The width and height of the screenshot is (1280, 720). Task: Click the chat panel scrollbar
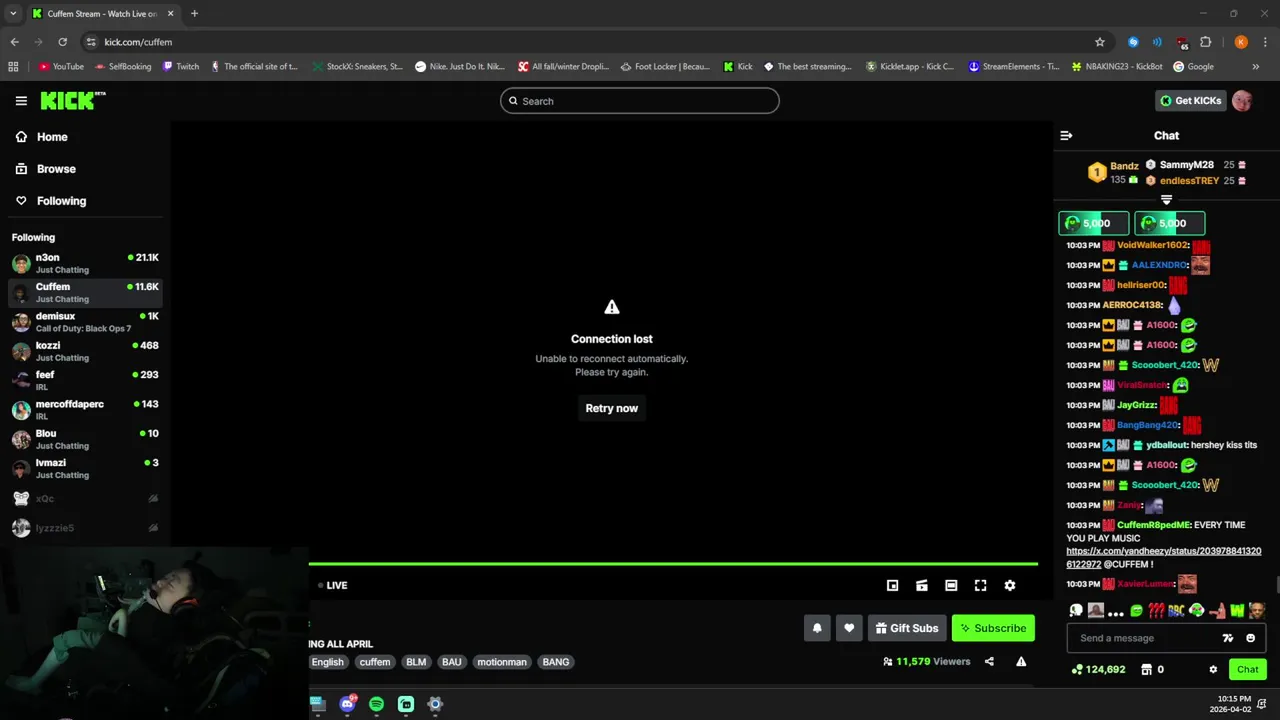tap(1276, 585)
